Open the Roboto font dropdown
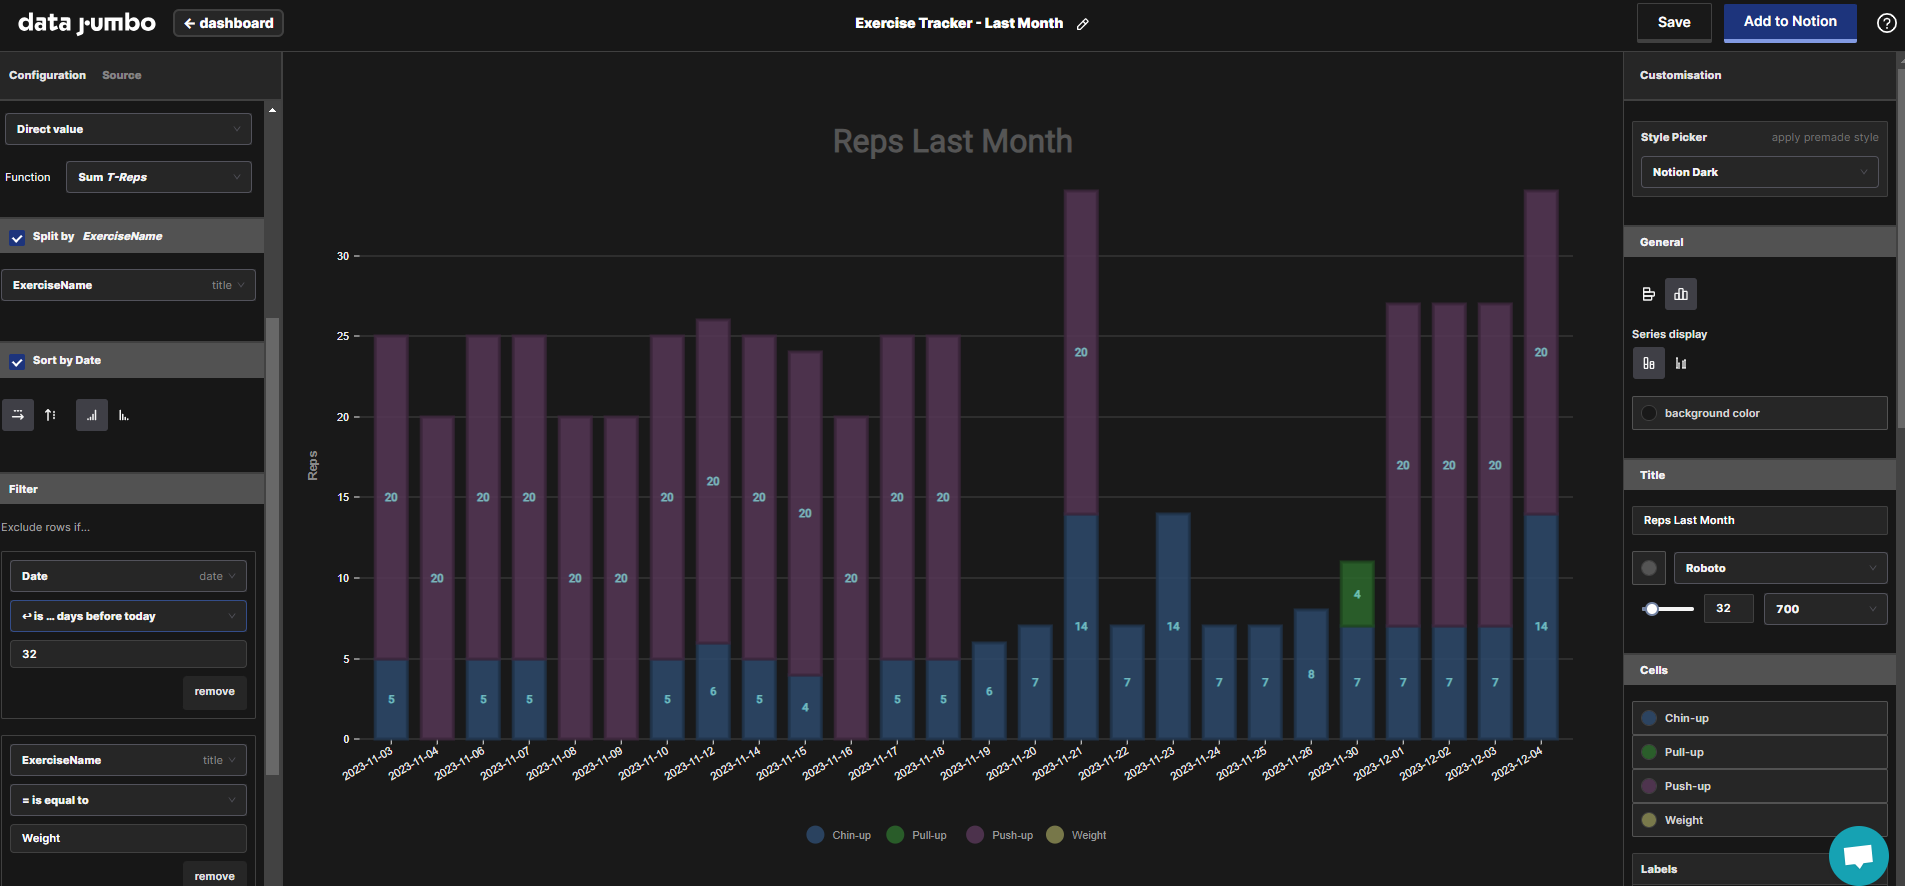1905x886 pixels. click(x=1780, y=568)
